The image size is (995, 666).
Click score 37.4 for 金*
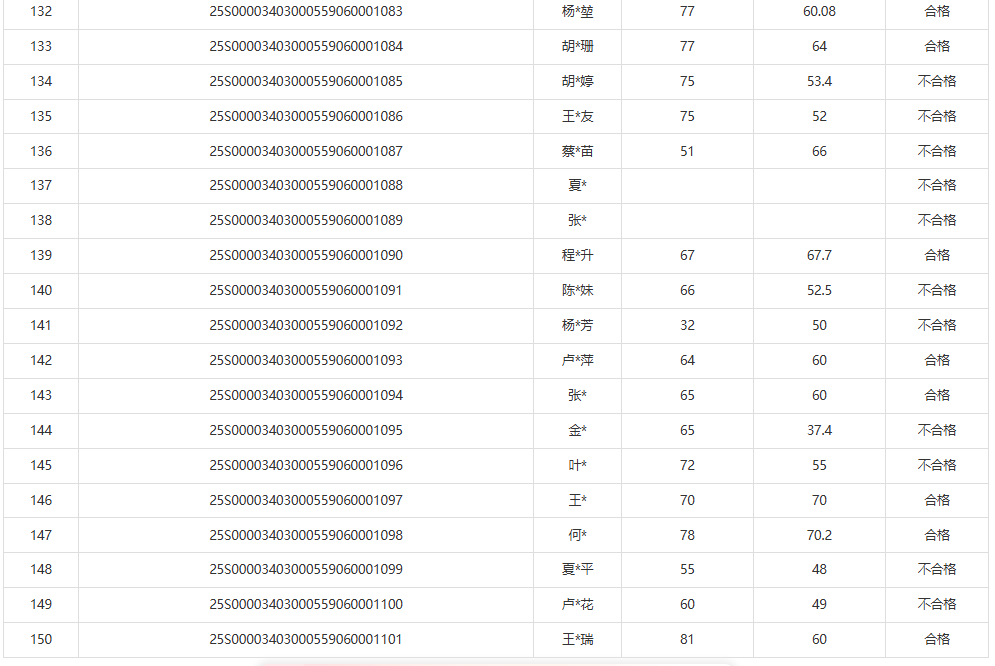[819, 431]
